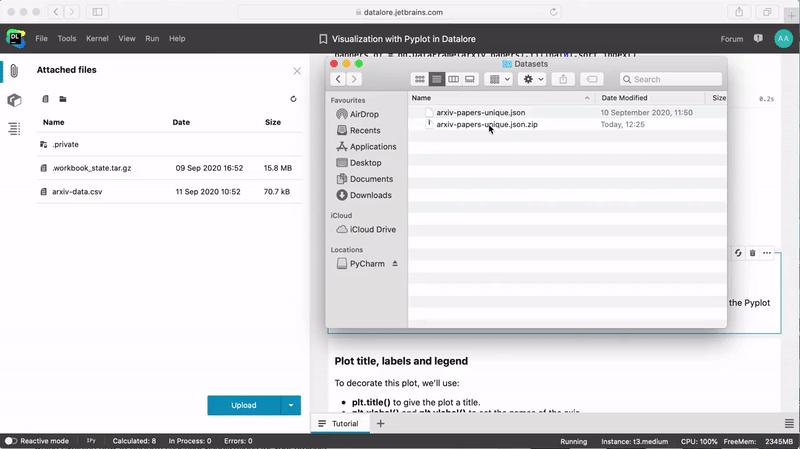Eject the PyCharm volume
Screen dimensions: 800x449
pos(395,264)
